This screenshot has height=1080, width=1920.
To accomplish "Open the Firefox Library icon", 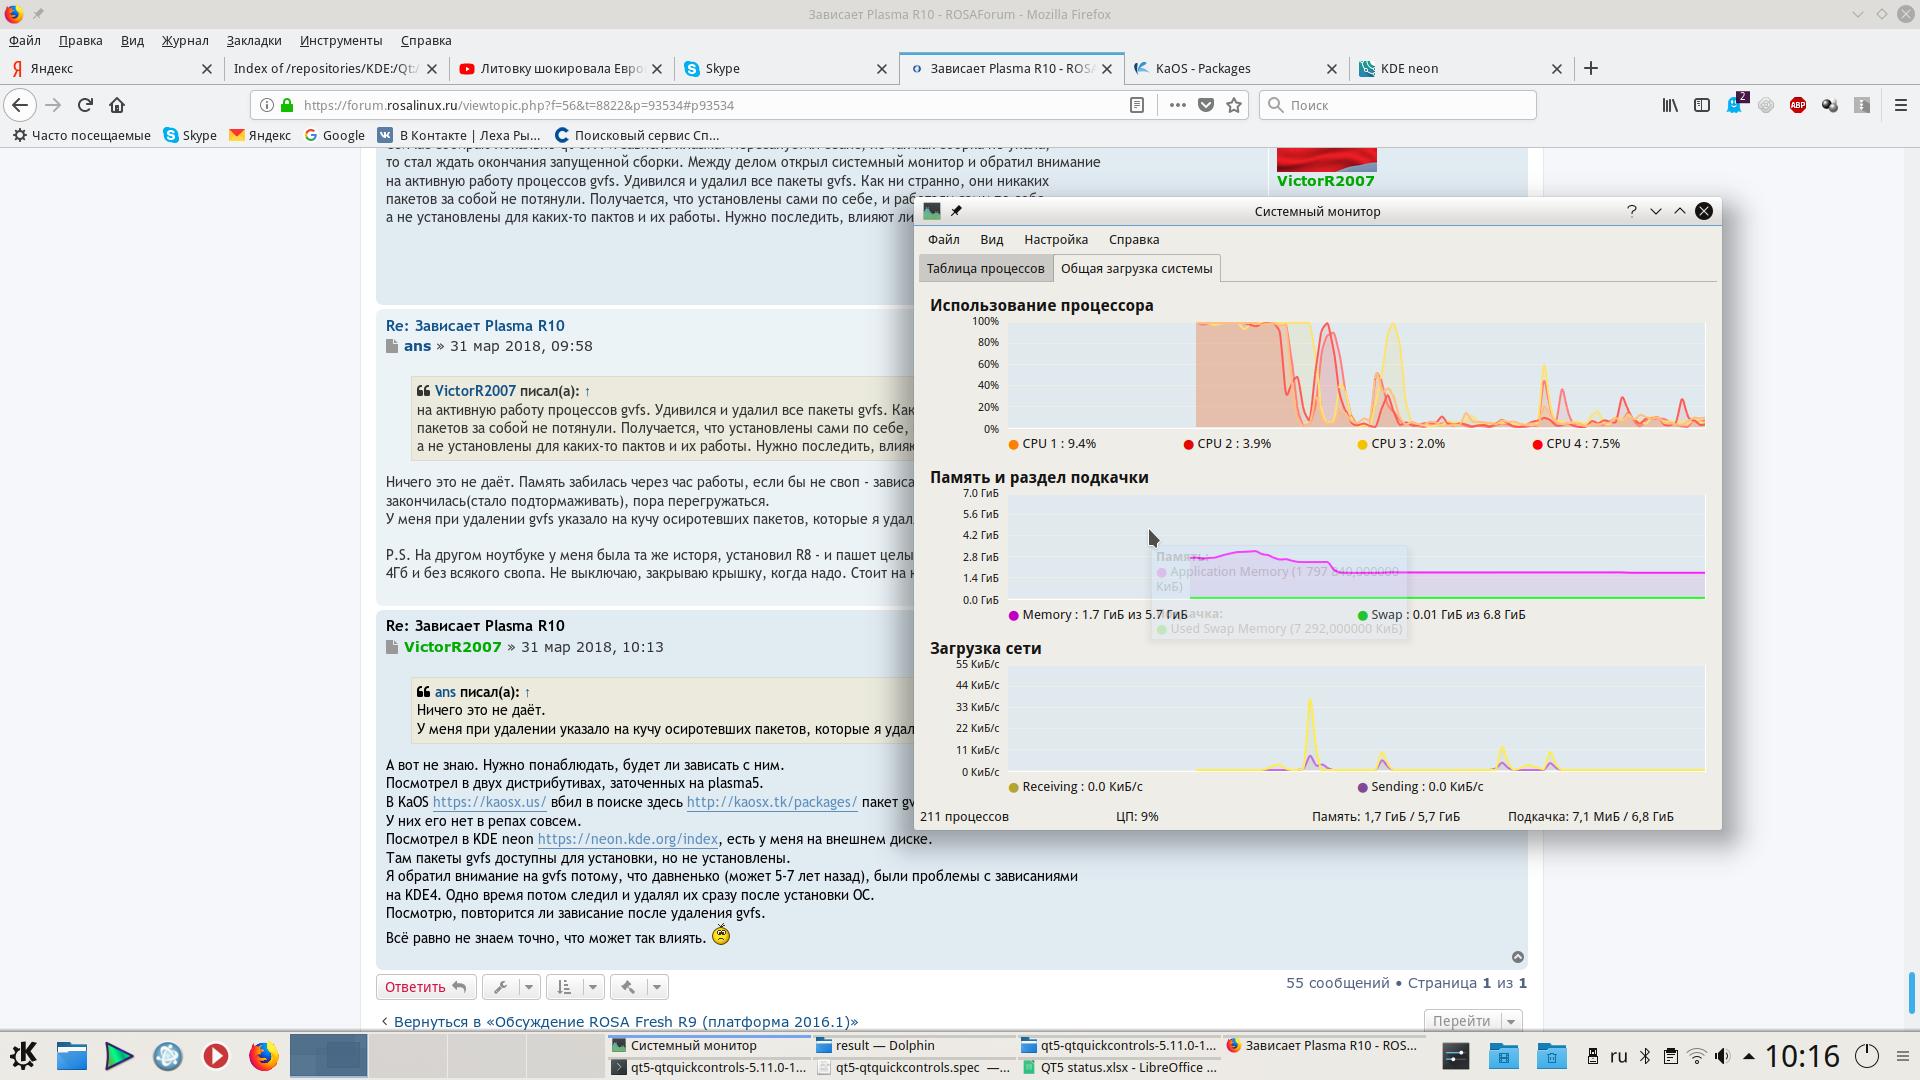I will pyautogui.click(x=1670, y=105).
